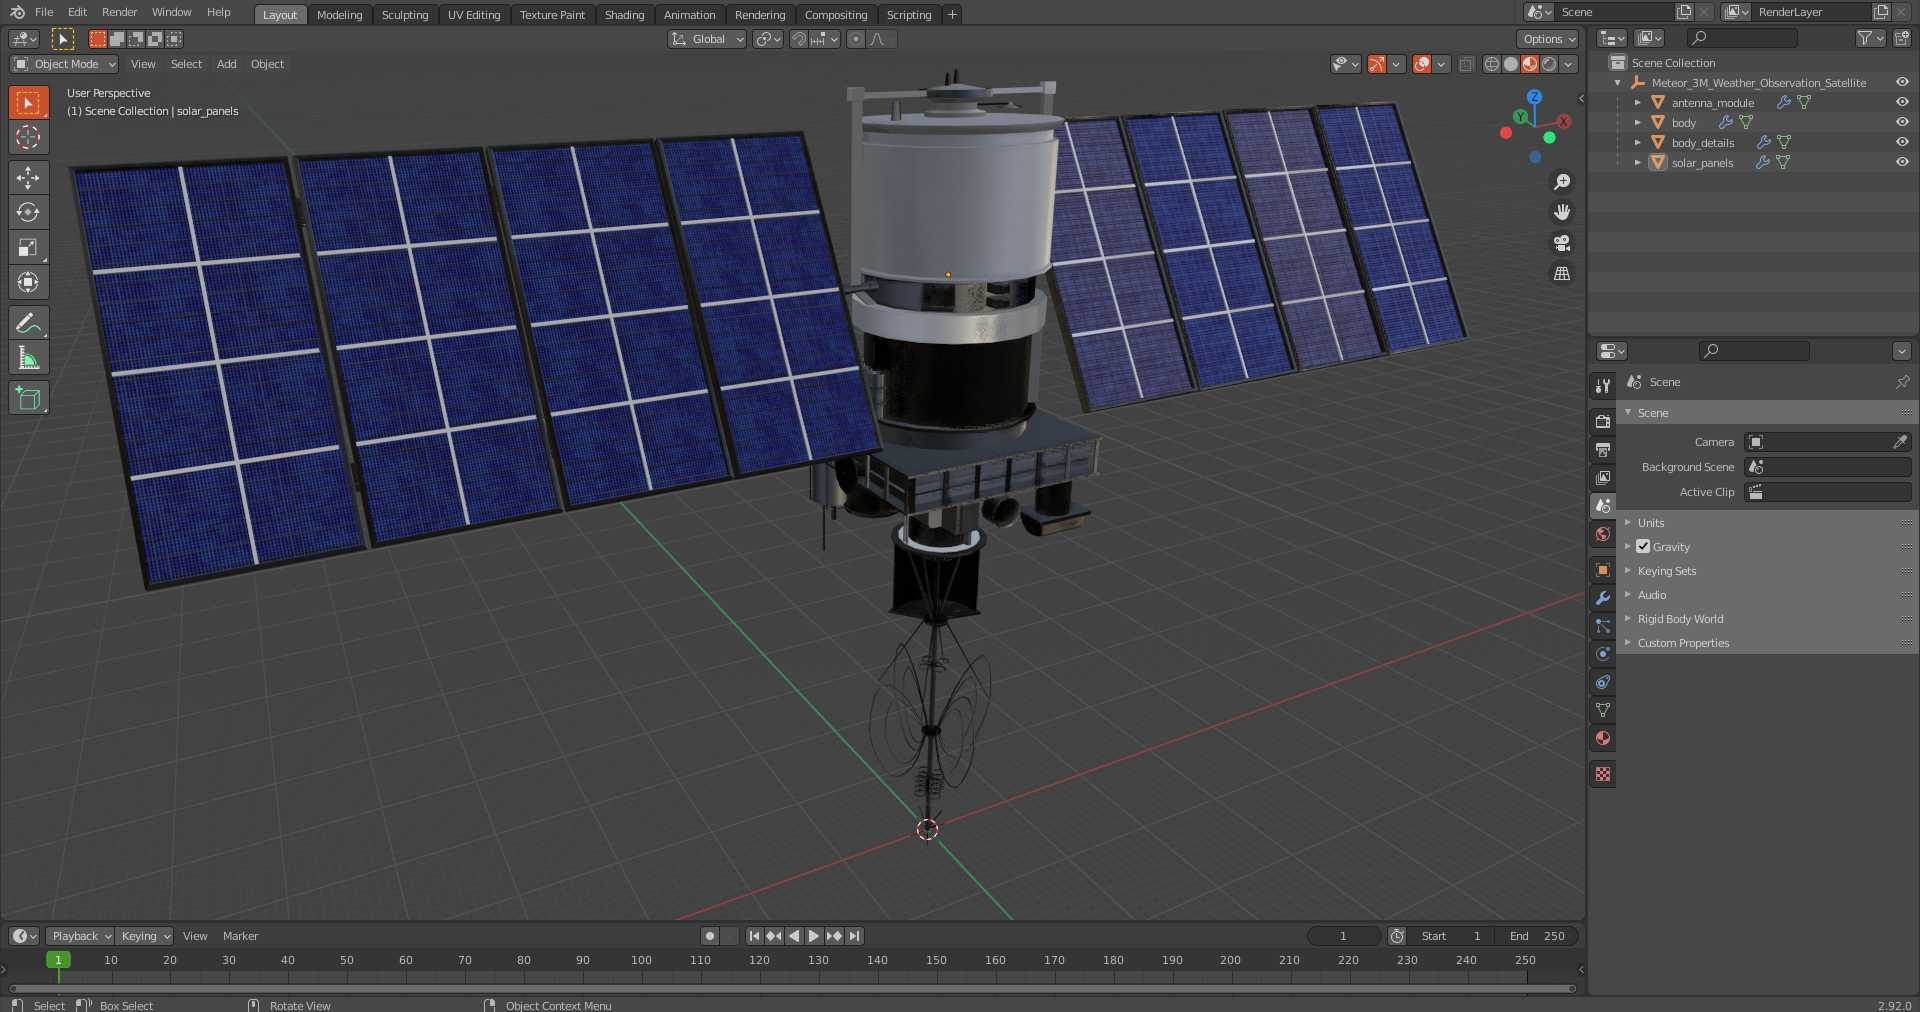Select the Annotate tool
The image size is (1920, 1012).
28,323
